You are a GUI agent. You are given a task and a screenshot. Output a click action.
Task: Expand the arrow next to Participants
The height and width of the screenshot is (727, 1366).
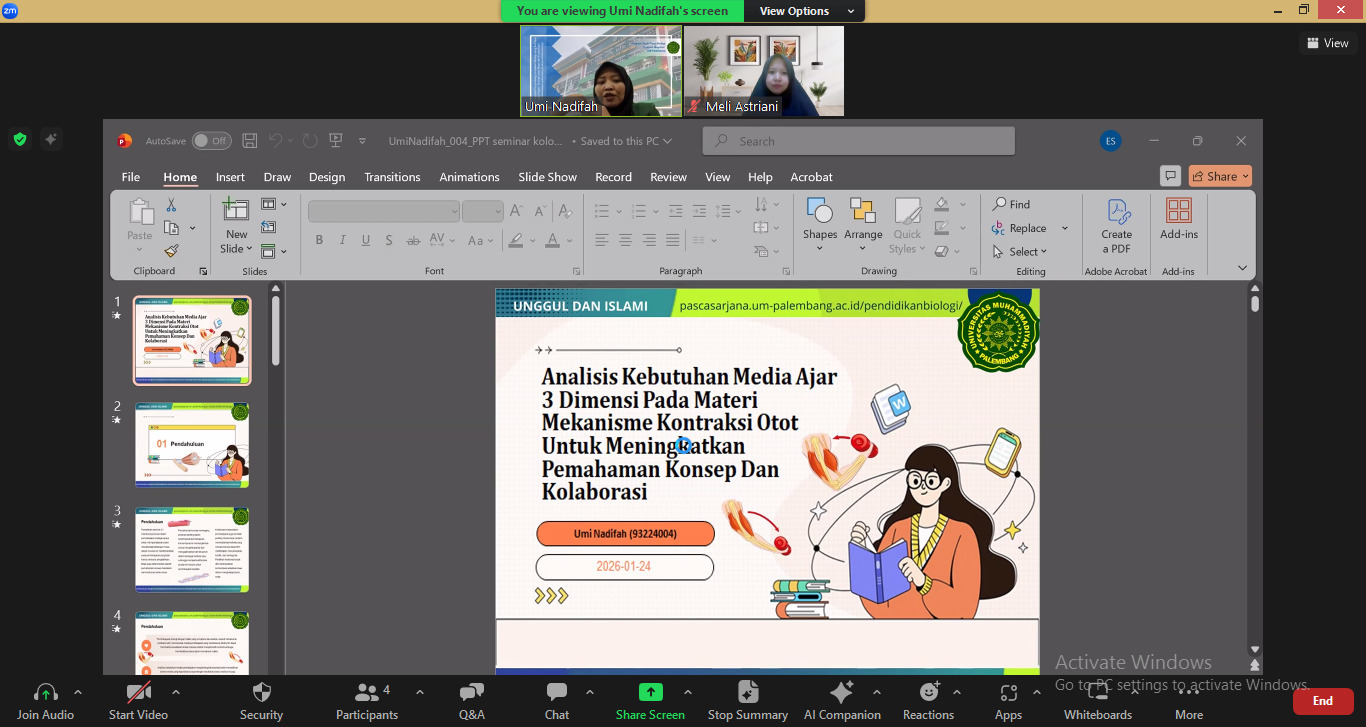coord(419,692)
